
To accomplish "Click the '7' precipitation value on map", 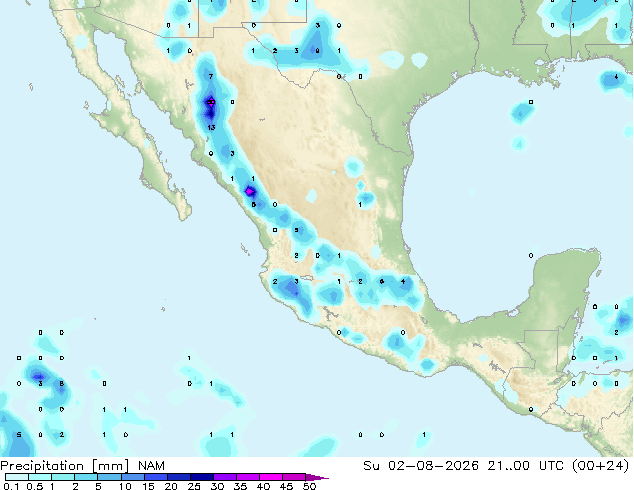I will pos(211,76).
